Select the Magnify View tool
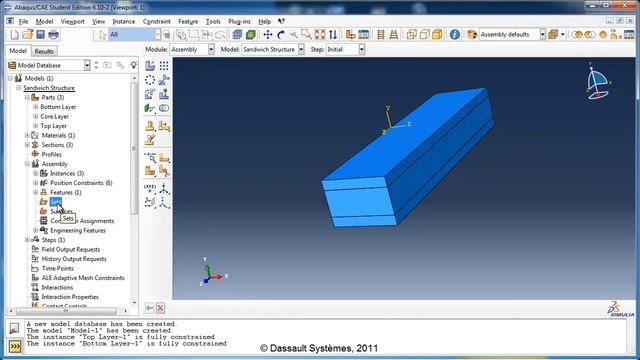 [x=293, y=35]
